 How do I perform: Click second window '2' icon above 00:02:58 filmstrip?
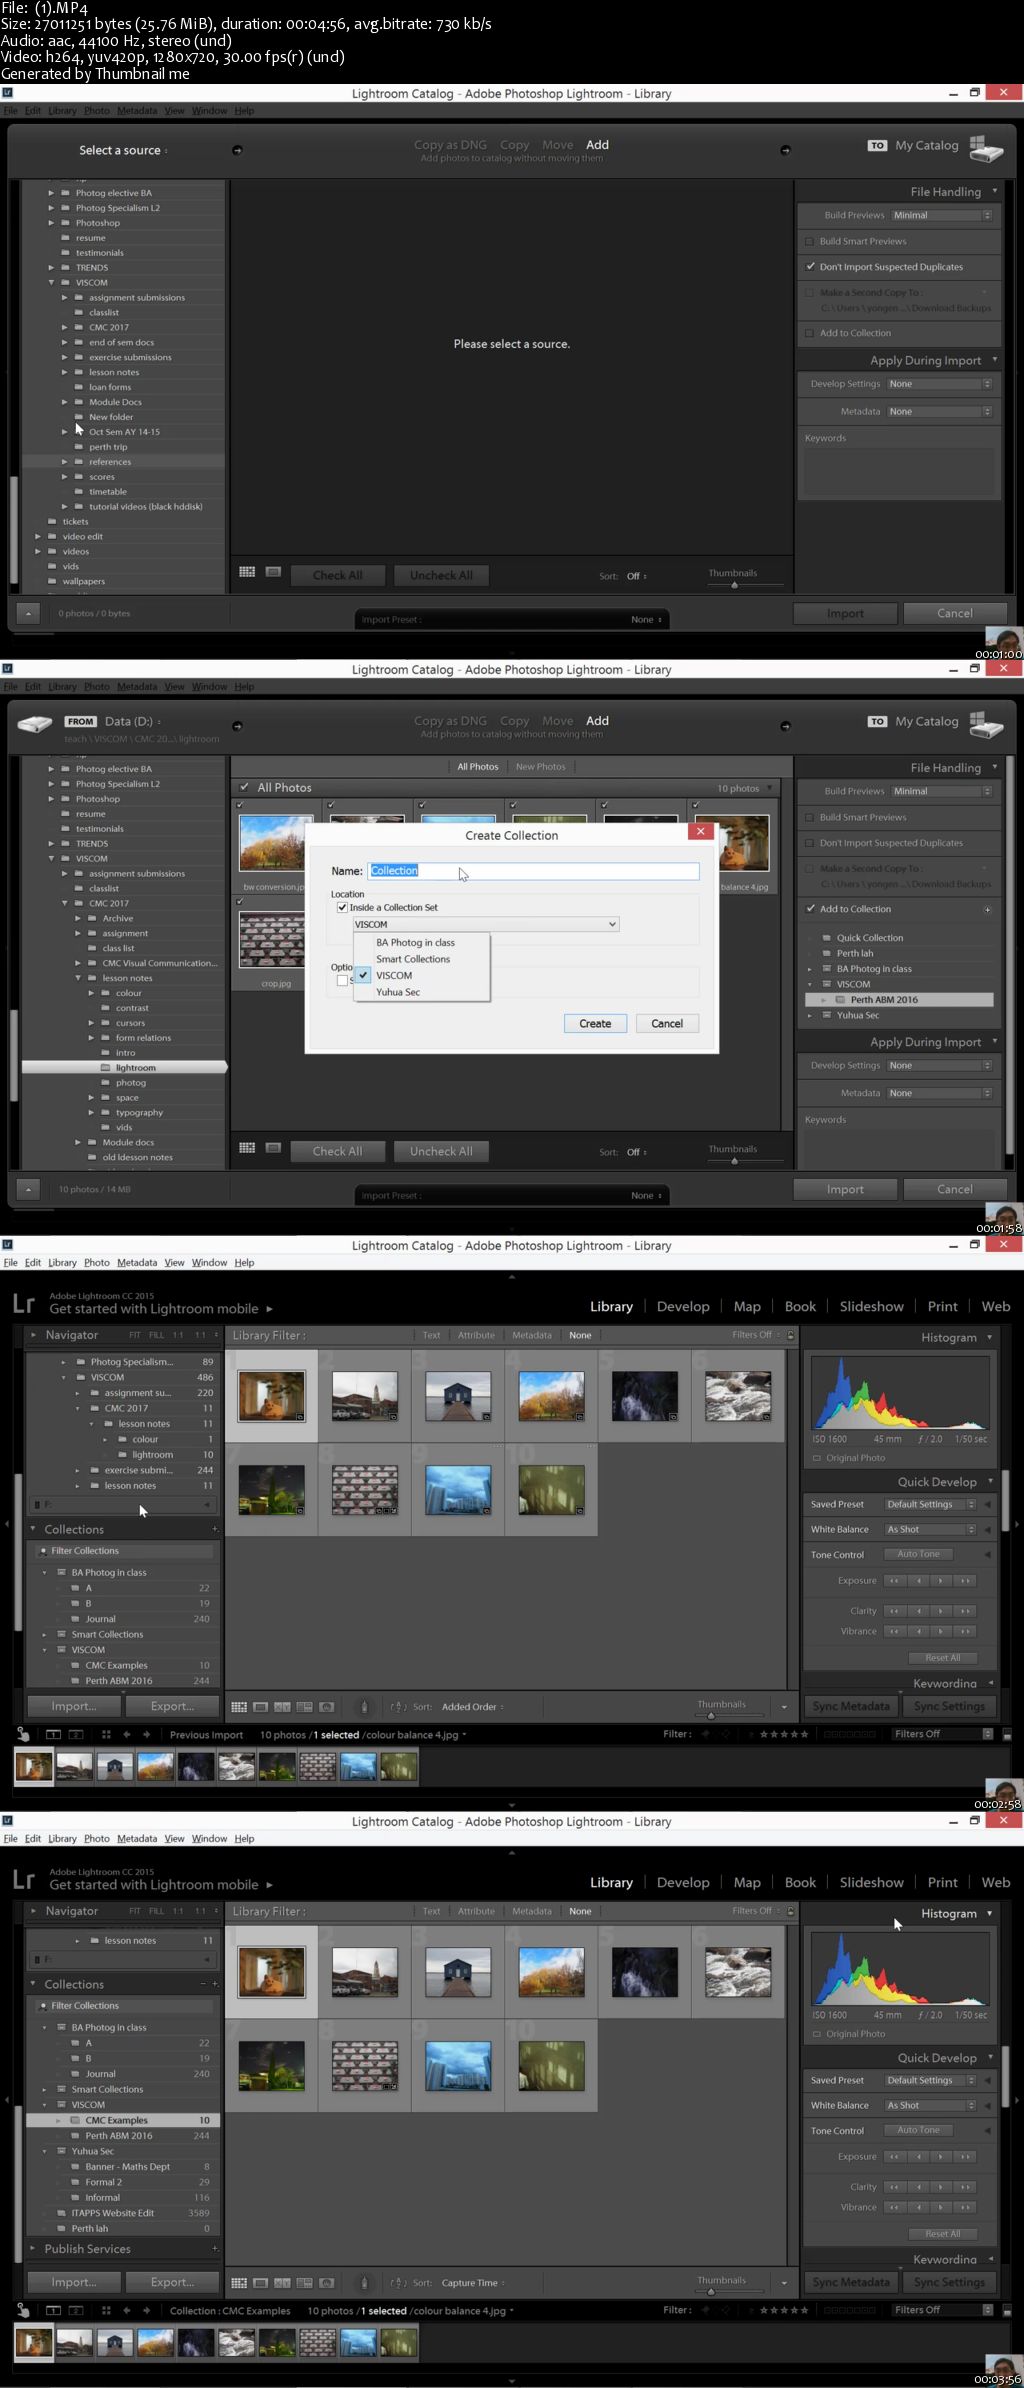click(x=75, y=1734)
